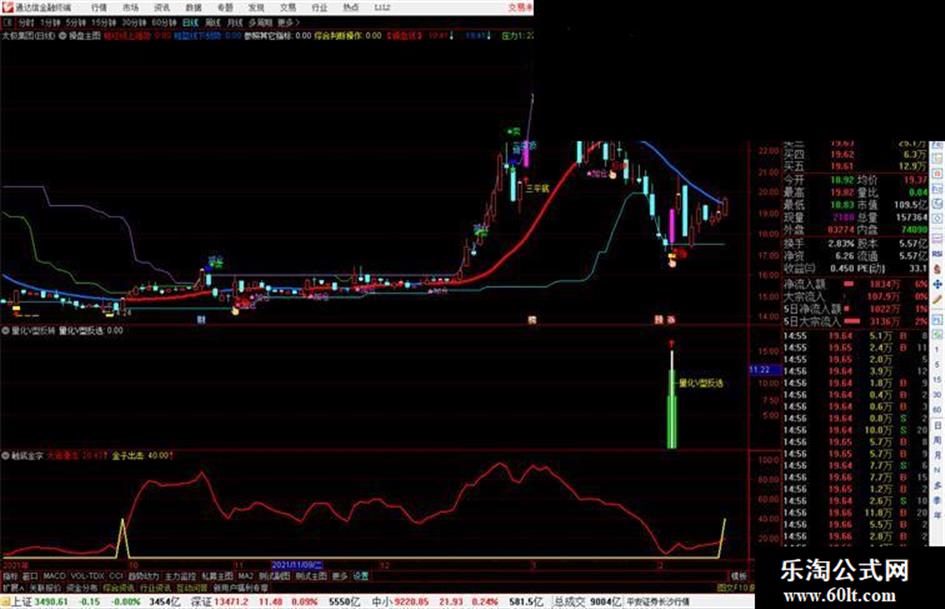Click the 深证 index value in status bar
The image size is (945, 609).
[x=231, y=602]
